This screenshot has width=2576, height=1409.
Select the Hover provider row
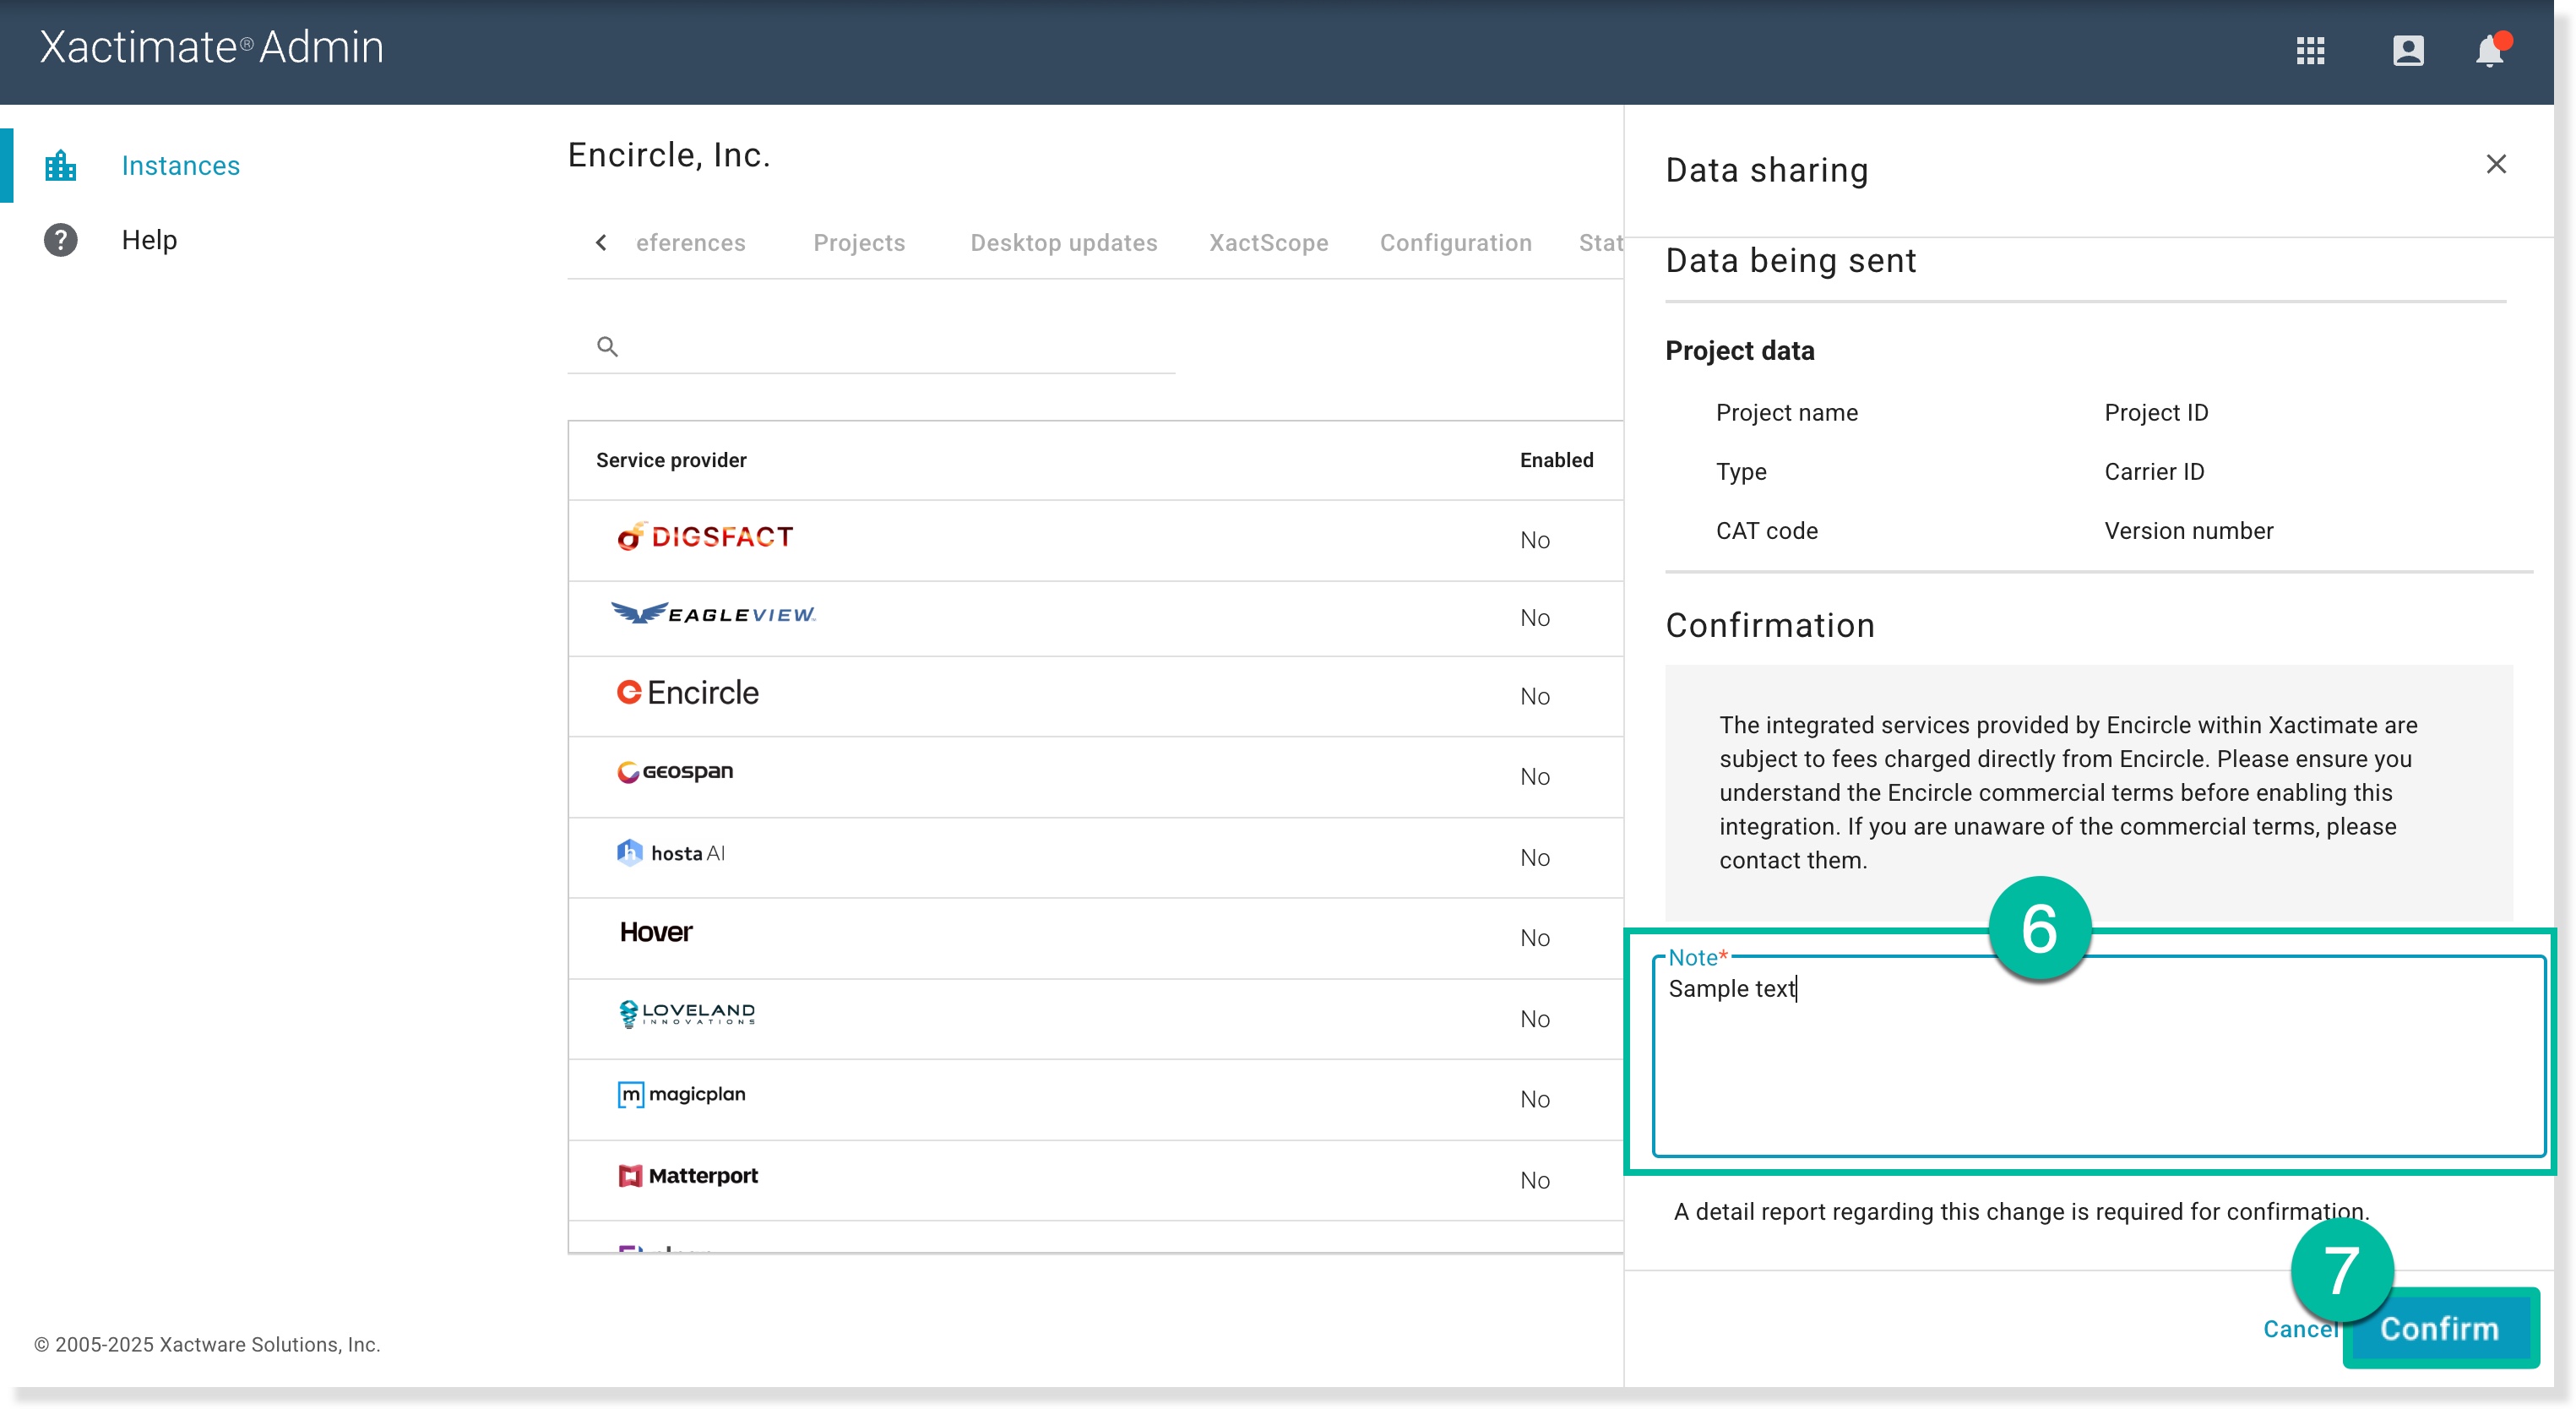(656, 933)
